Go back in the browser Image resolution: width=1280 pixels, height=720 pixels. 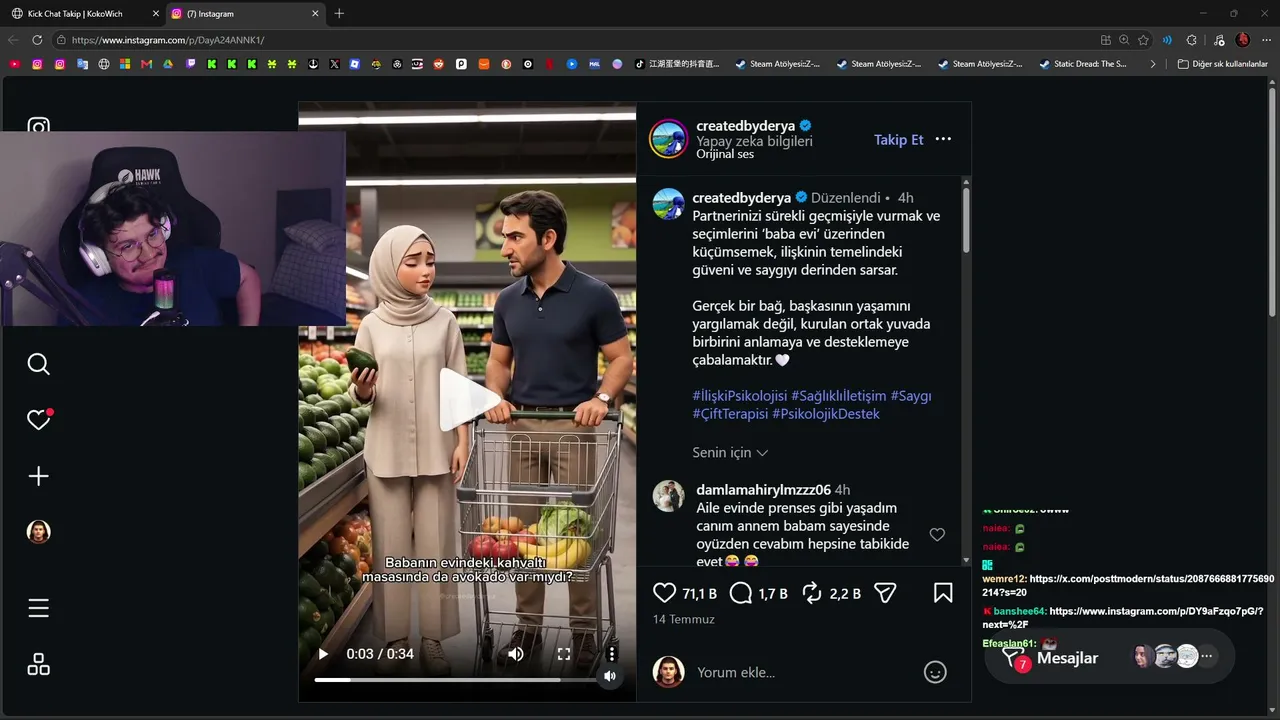13,40
